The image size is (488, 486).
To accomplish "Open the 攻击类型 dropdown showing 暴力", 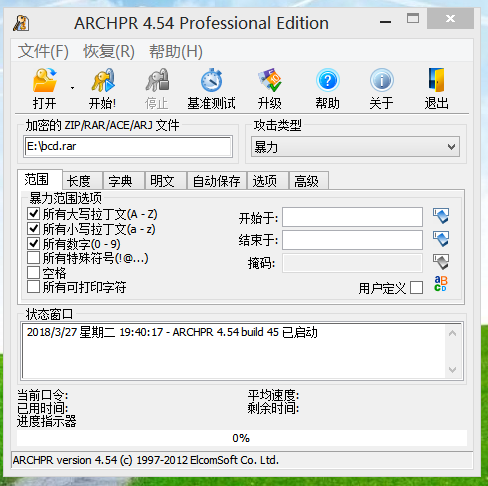I will [x=355, y=147].
